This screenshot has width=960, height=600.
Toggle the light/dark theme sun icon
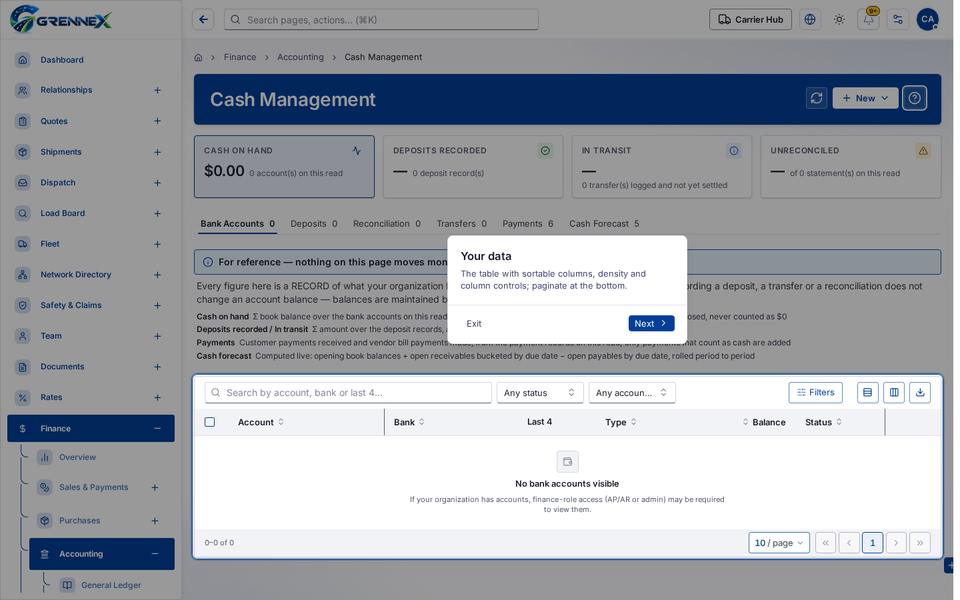(839, 20)
